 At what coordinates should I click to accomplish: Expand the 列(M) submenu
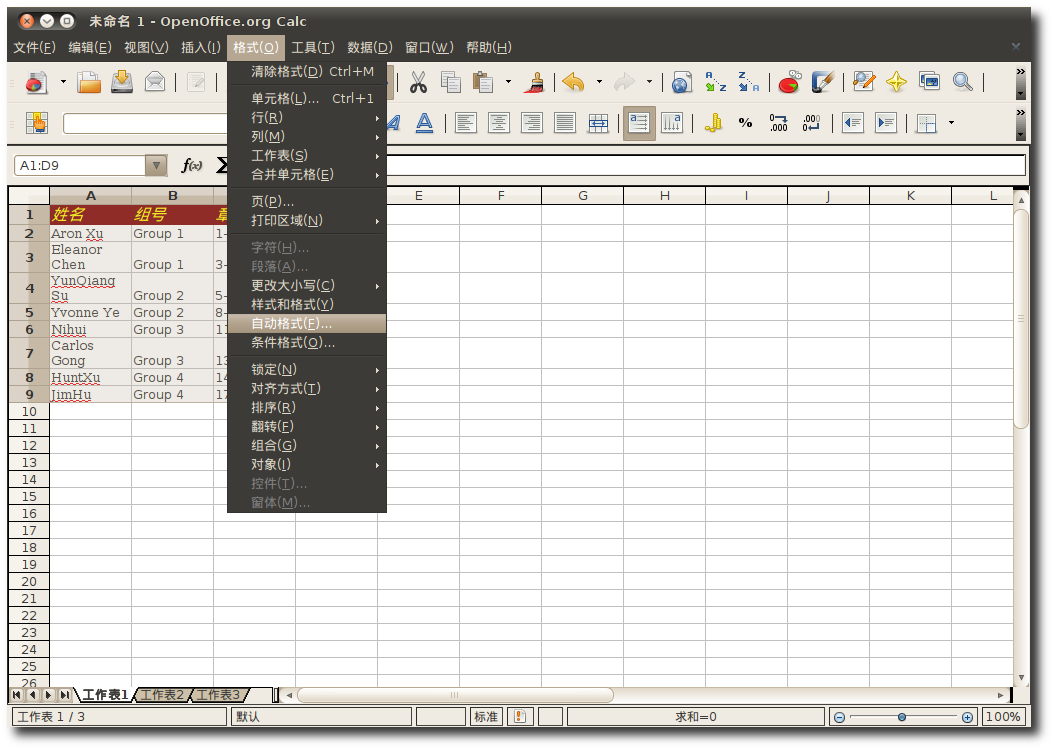click(x=307, y=136)
